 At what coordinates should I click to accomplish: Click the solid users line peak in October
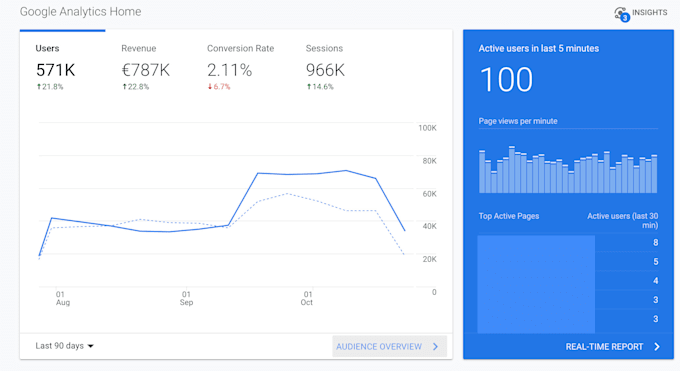(x=346, y=171)
